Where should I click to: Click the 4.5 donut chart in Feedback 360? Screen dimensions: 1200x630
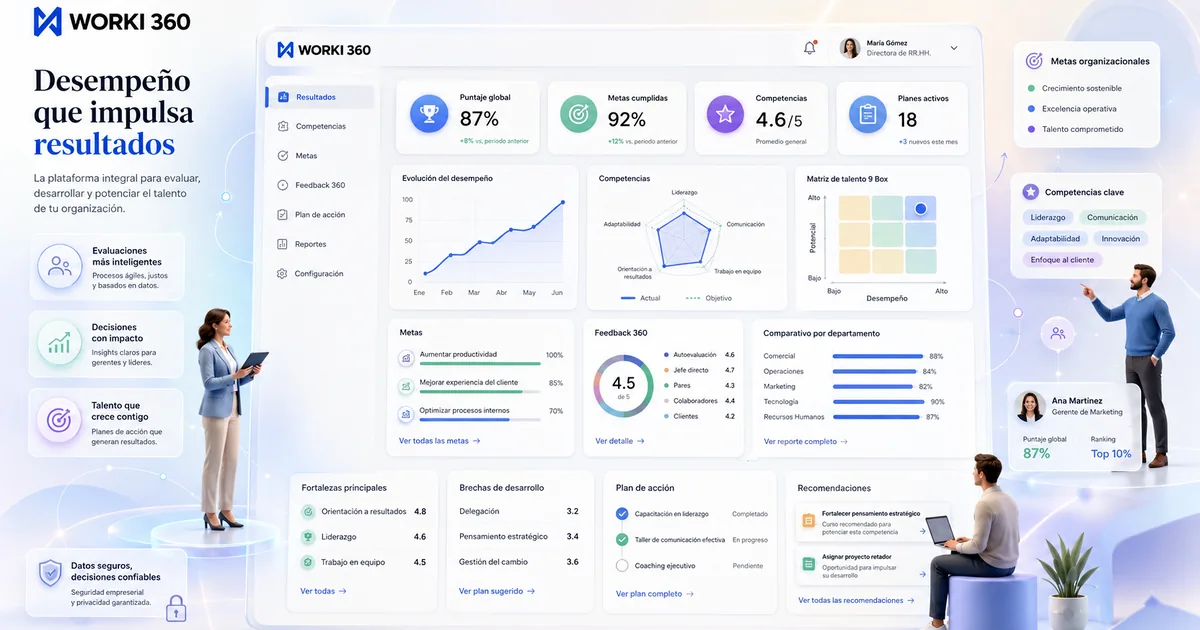pos(623,386)
